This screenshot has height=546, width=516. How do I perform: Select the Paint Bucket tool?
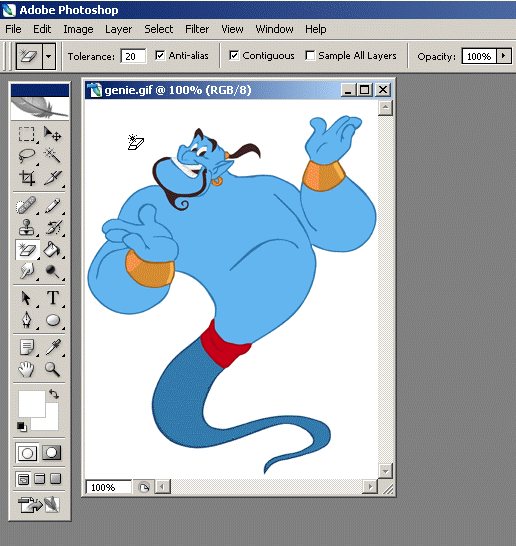click(53, 250)
